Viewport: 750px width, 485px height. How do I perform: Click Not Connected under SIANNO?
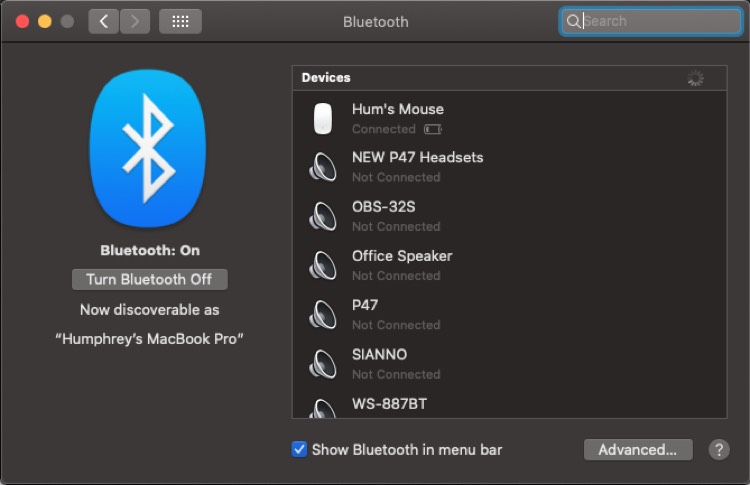[x=396, y=375]
